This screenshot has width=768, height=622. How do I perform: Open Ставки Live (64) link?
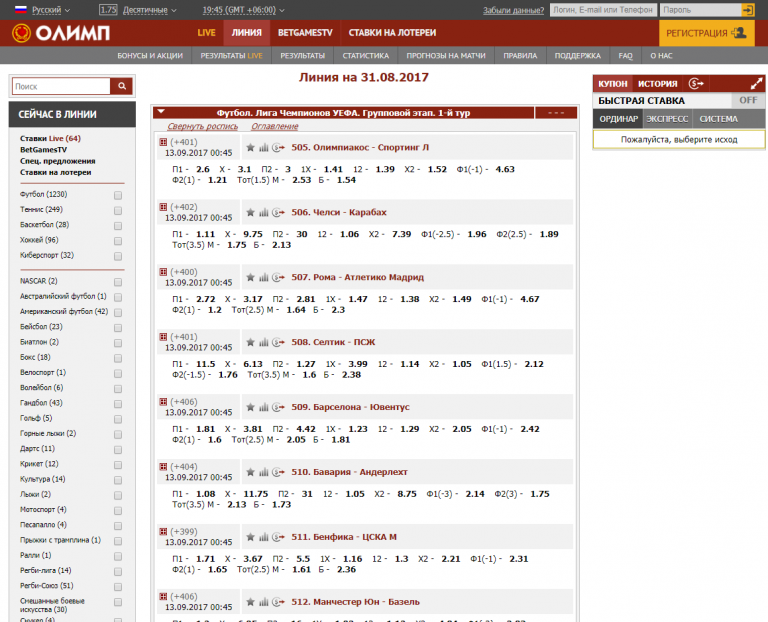click(50, 139)
